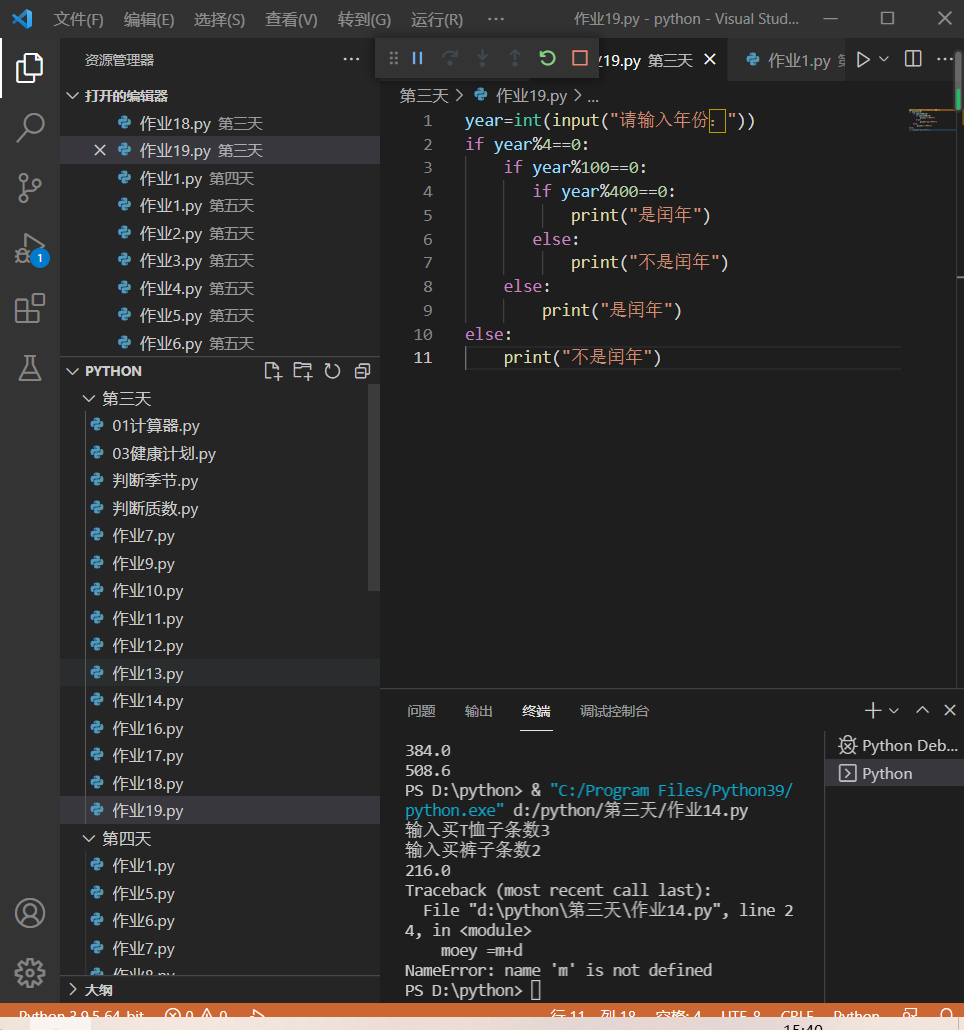Run Python file with play button
The height and width of the screenshot is (1030, 964).
coord(864,60)
